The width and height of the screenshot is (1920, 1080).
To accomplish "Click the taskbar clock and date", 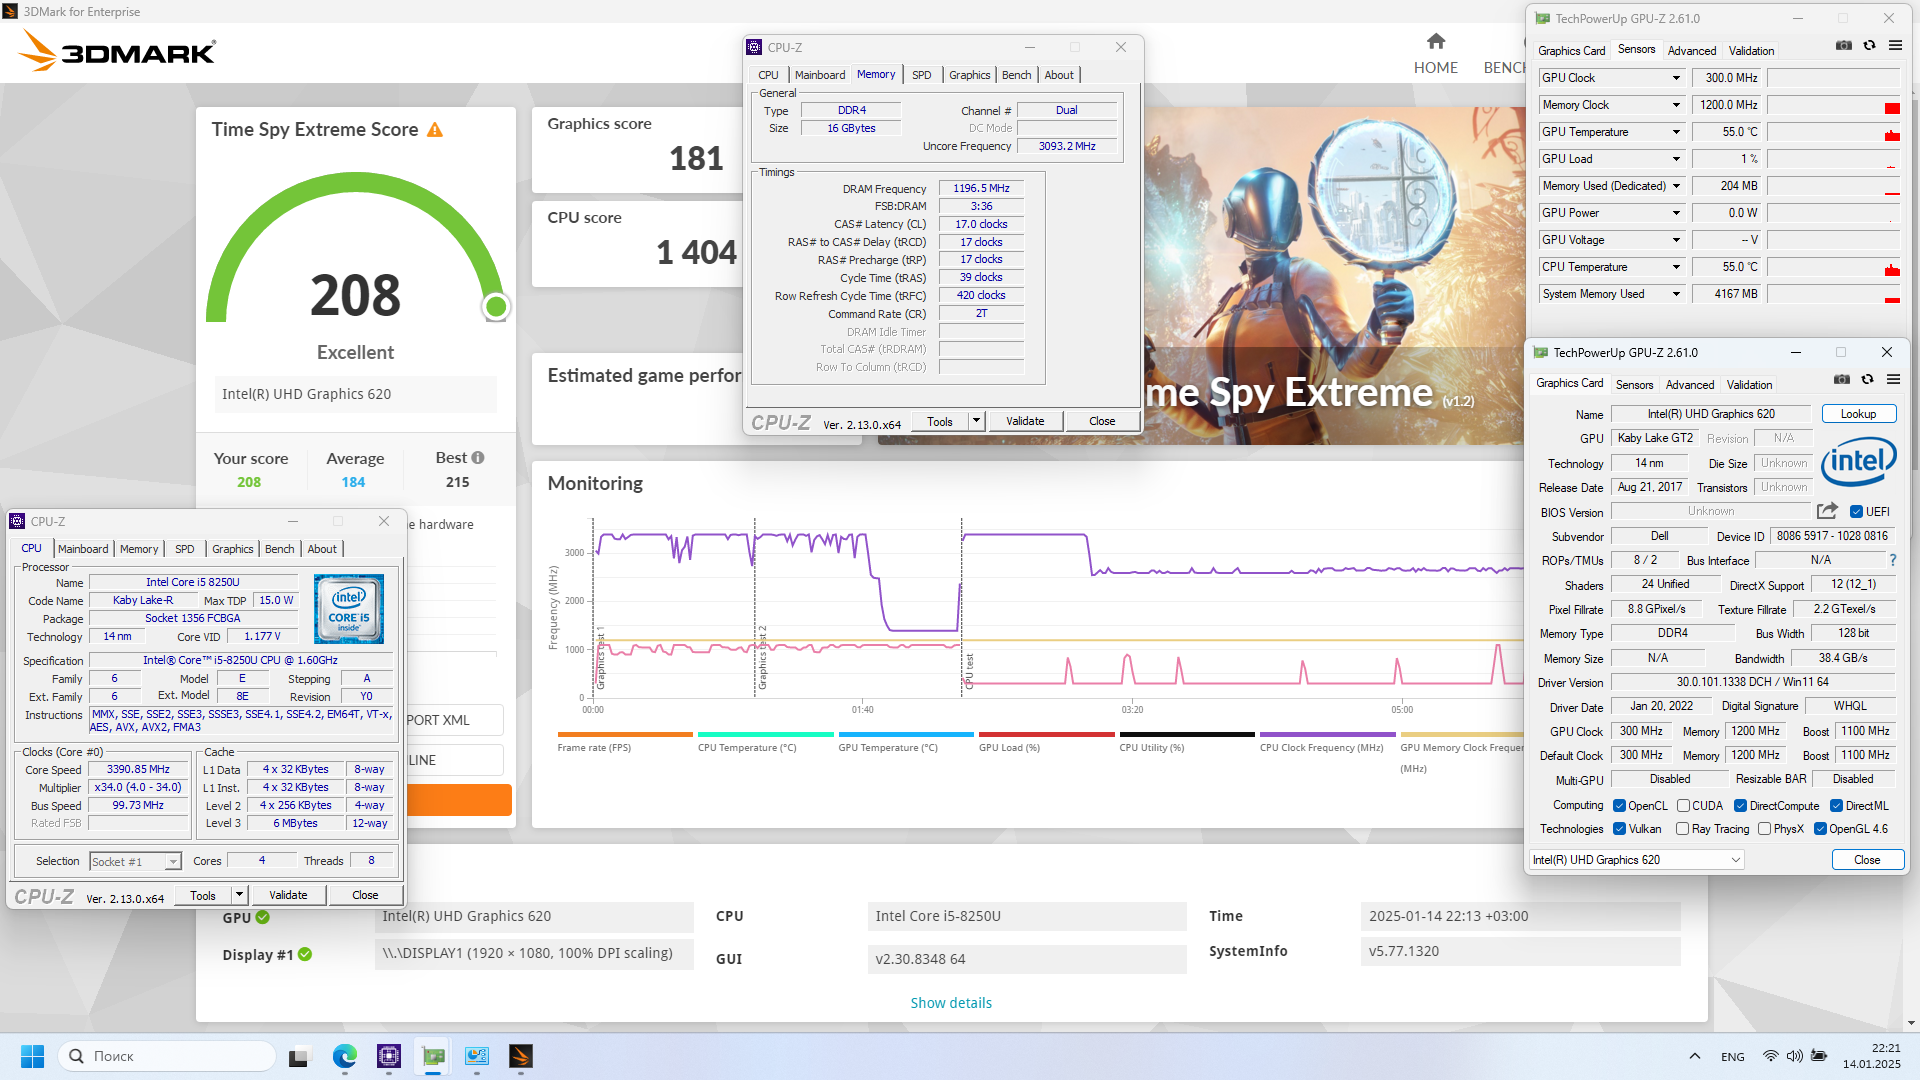I will tap(1871, 1056).
